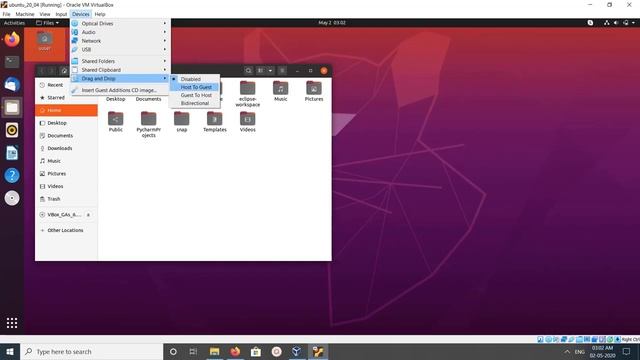640x360 pixels.
Task: Open the Music folder in file grid
Action: (280, 91)
